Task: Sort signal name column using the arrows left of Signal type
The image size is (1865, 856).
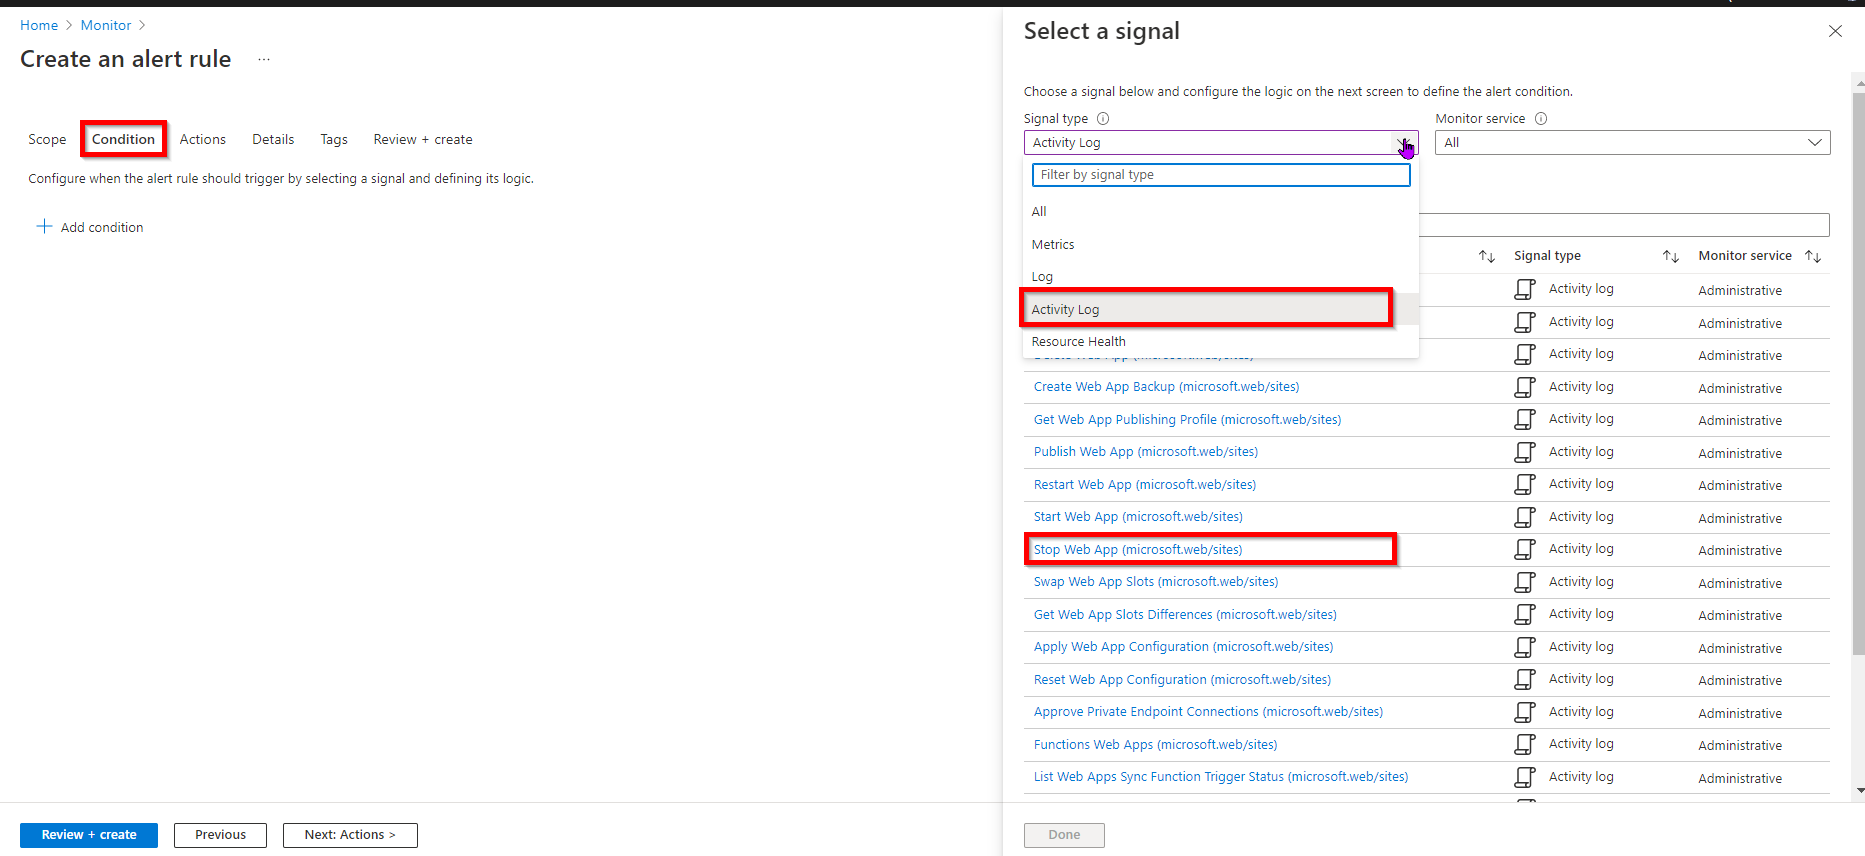Action: tap(1487, 256)
